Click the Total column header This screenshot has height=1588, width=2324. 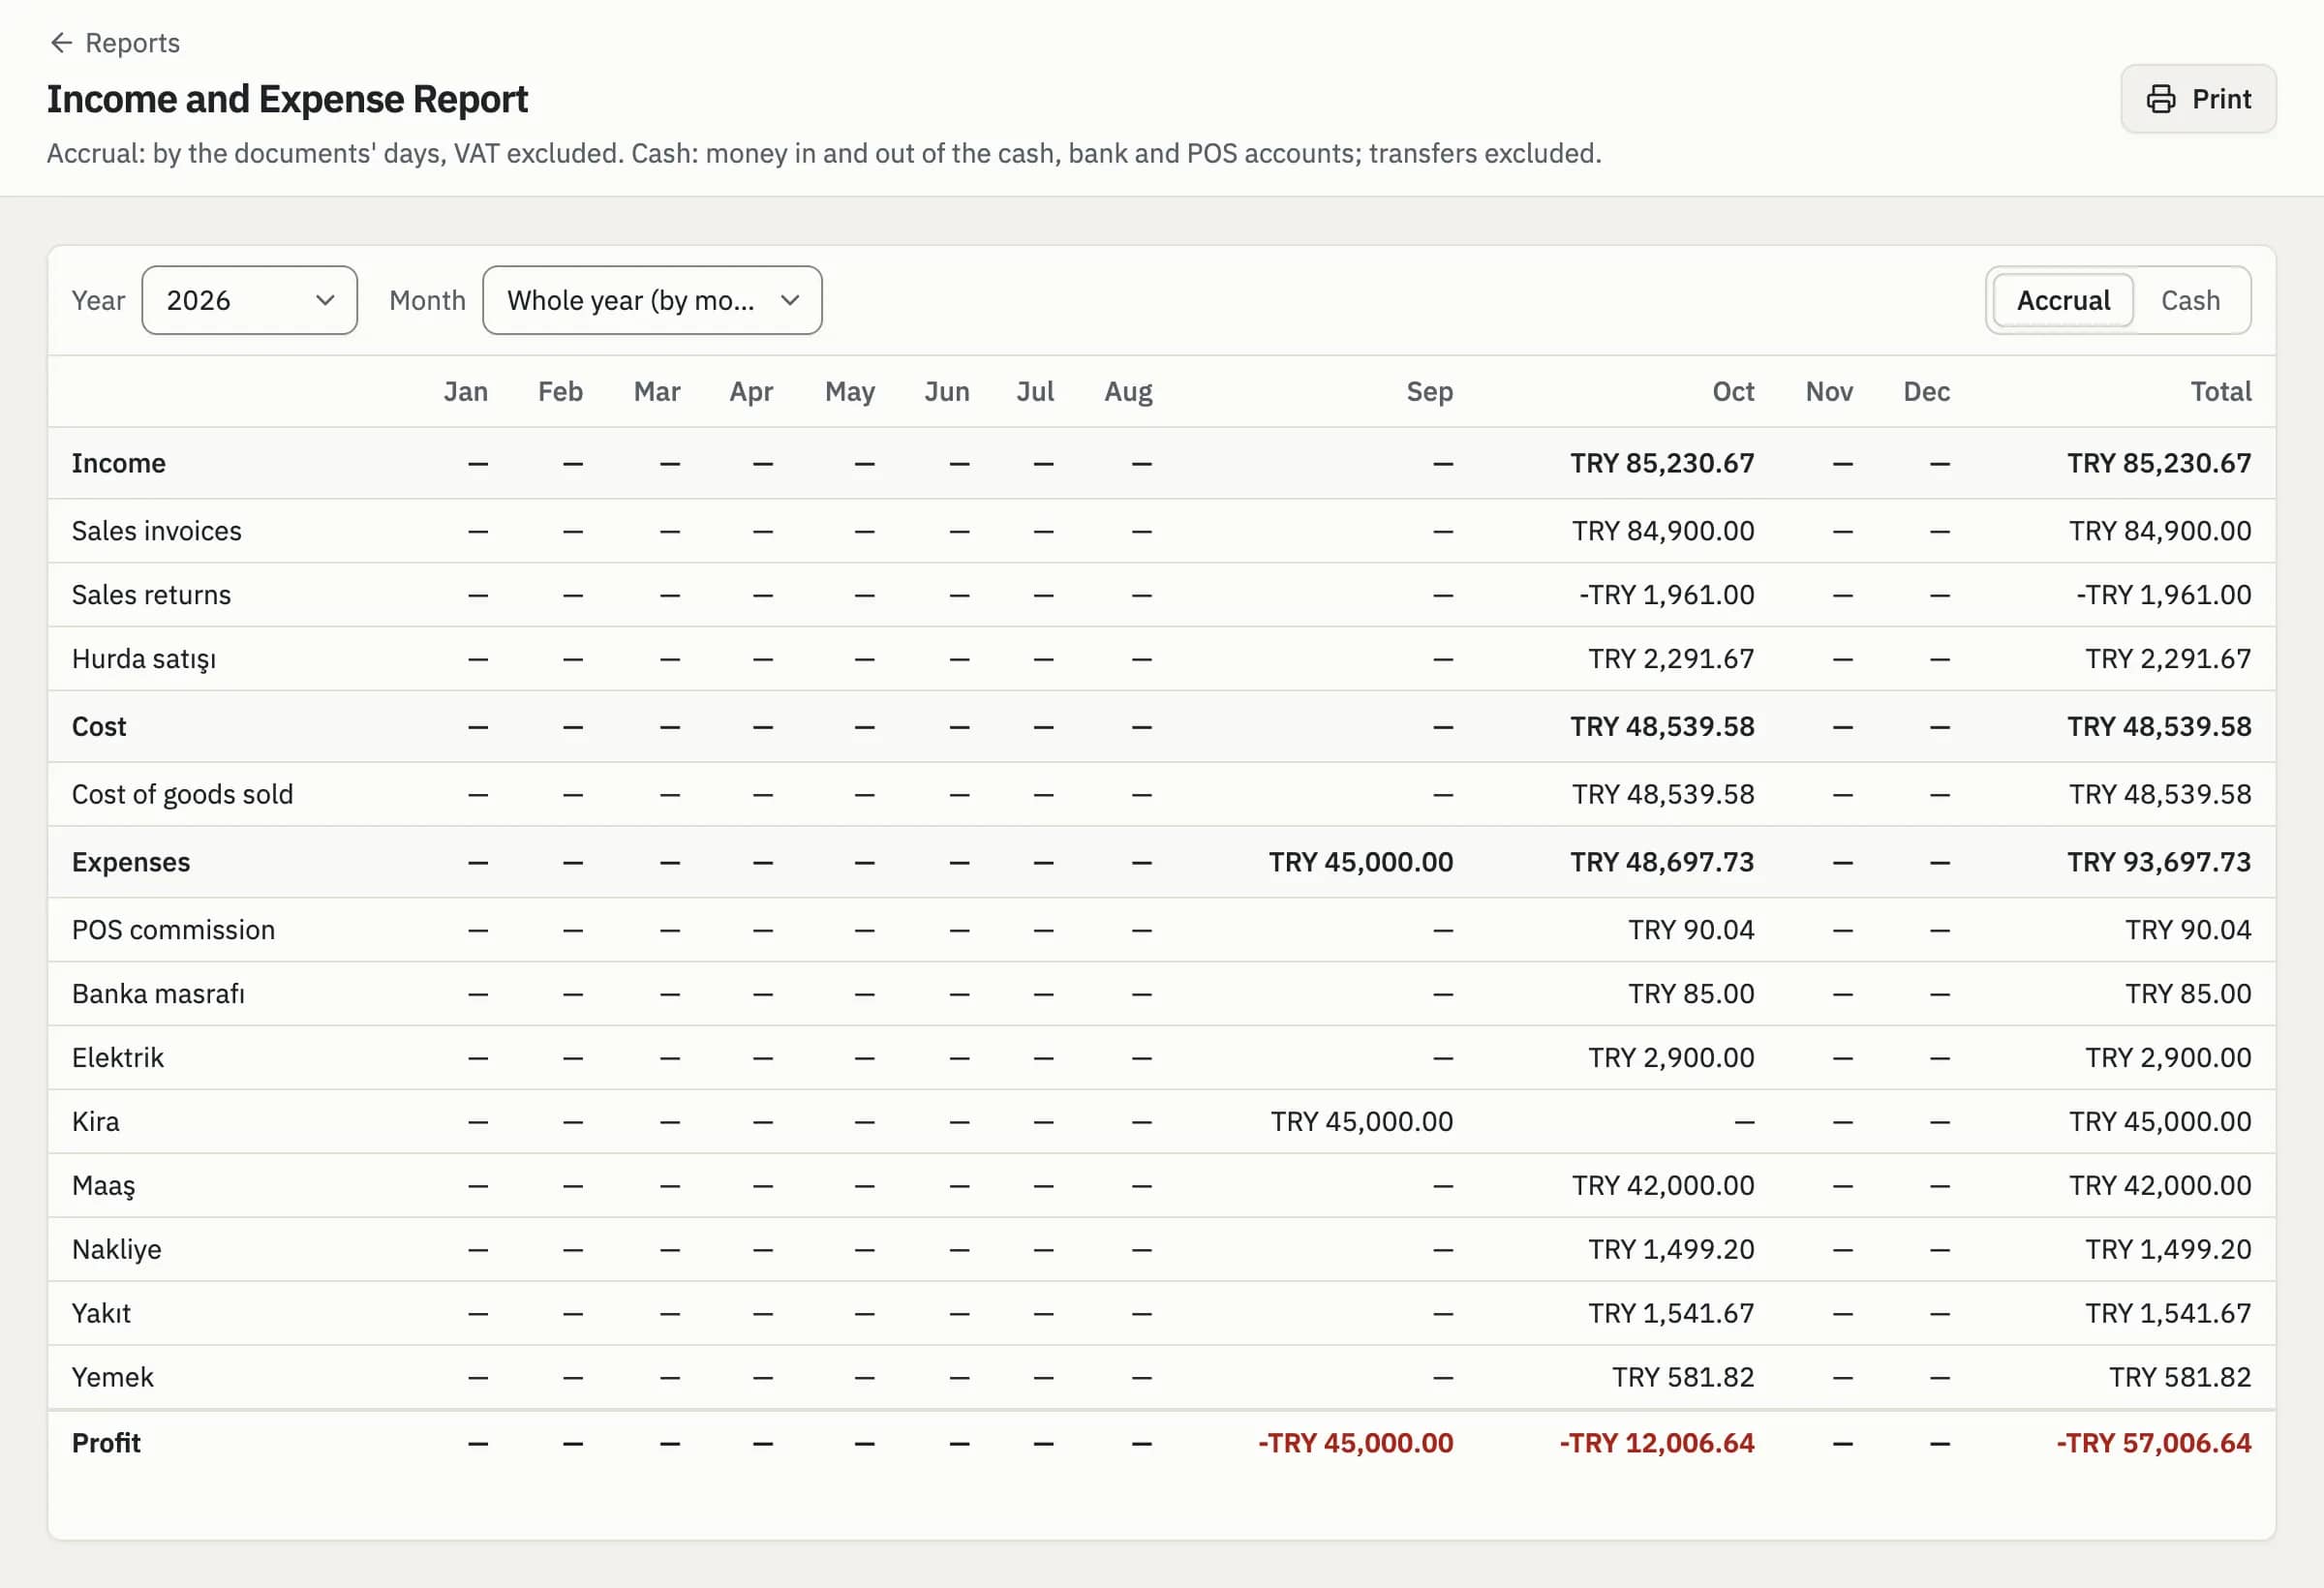click(x=2221, y=391)
